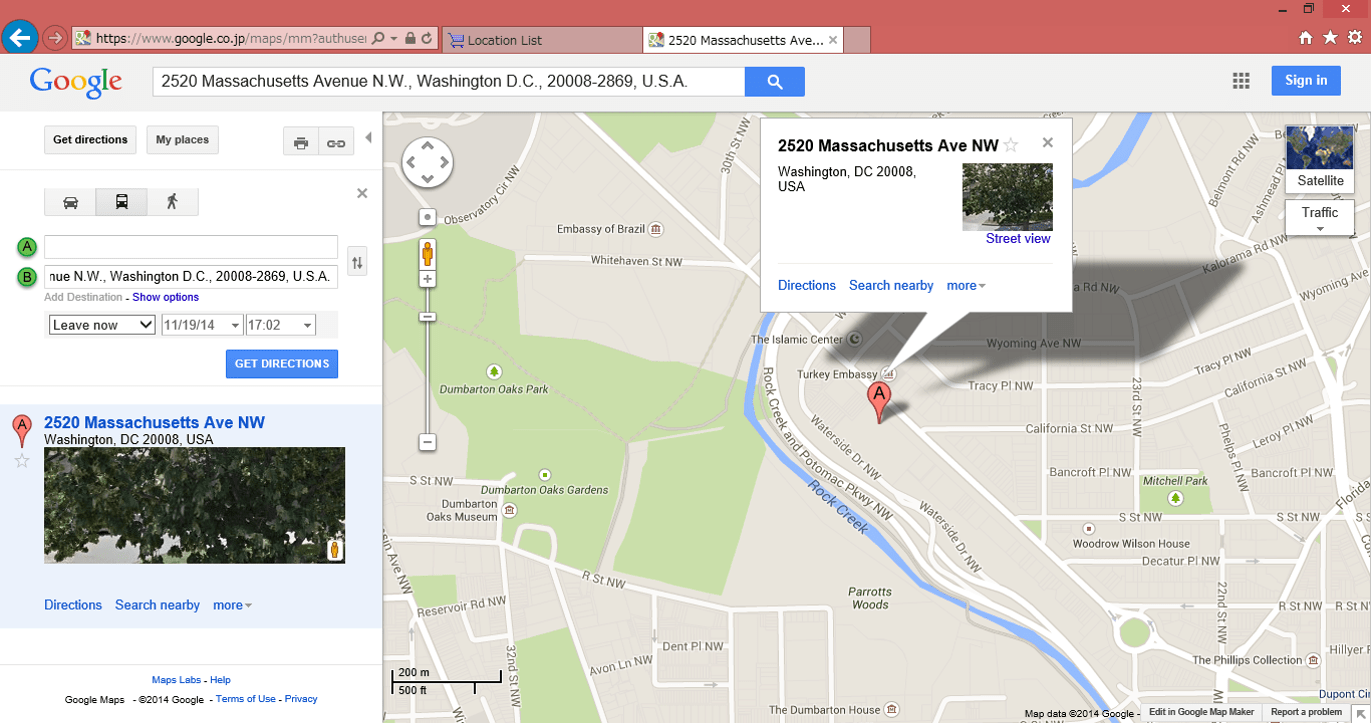Screen dimensions: 1371x723
Task: Zoom out with the minus button
Action: point(427,441)
